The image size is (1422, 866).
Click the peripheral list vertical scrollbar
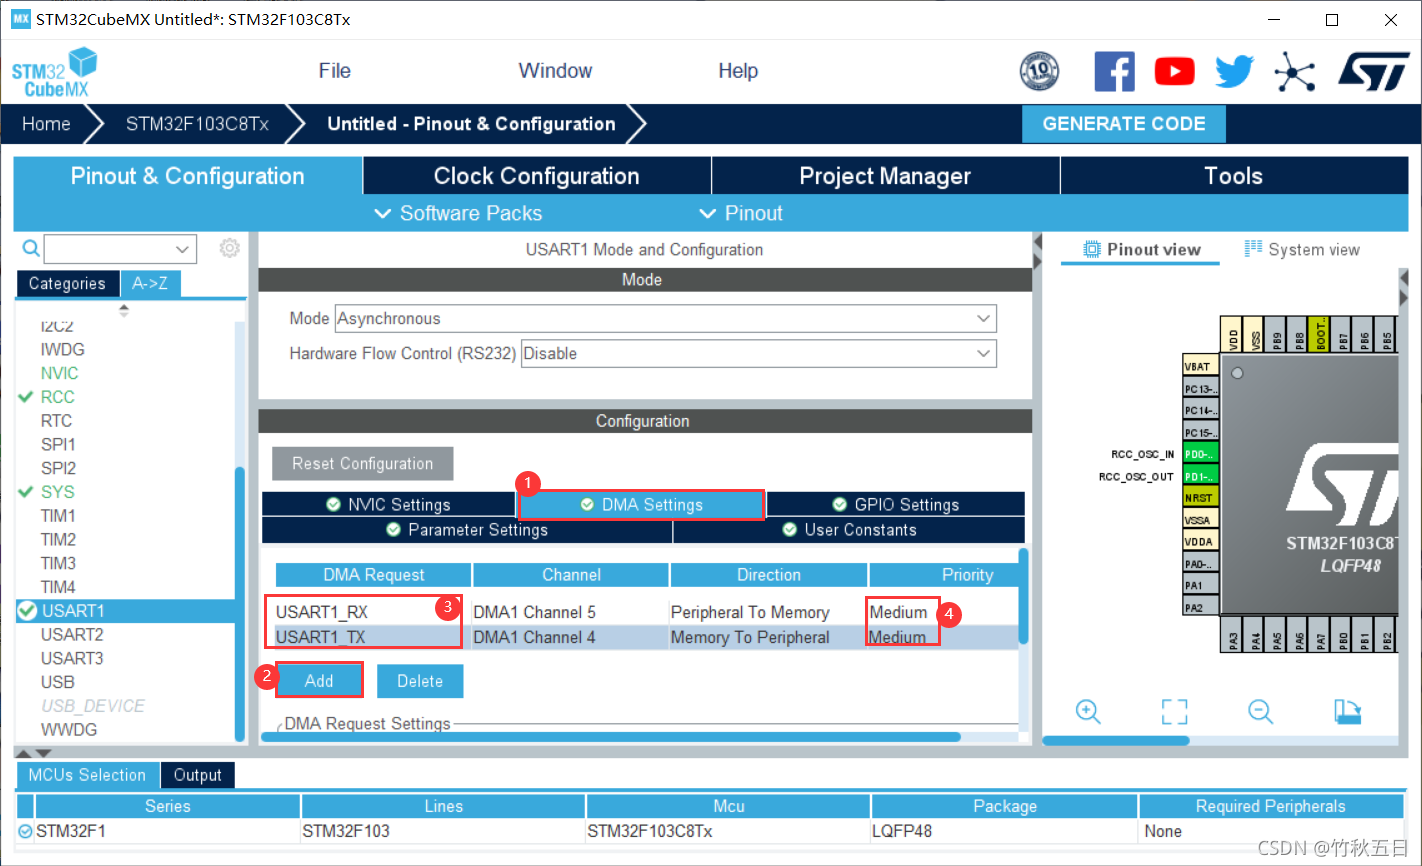click(240, 604)
